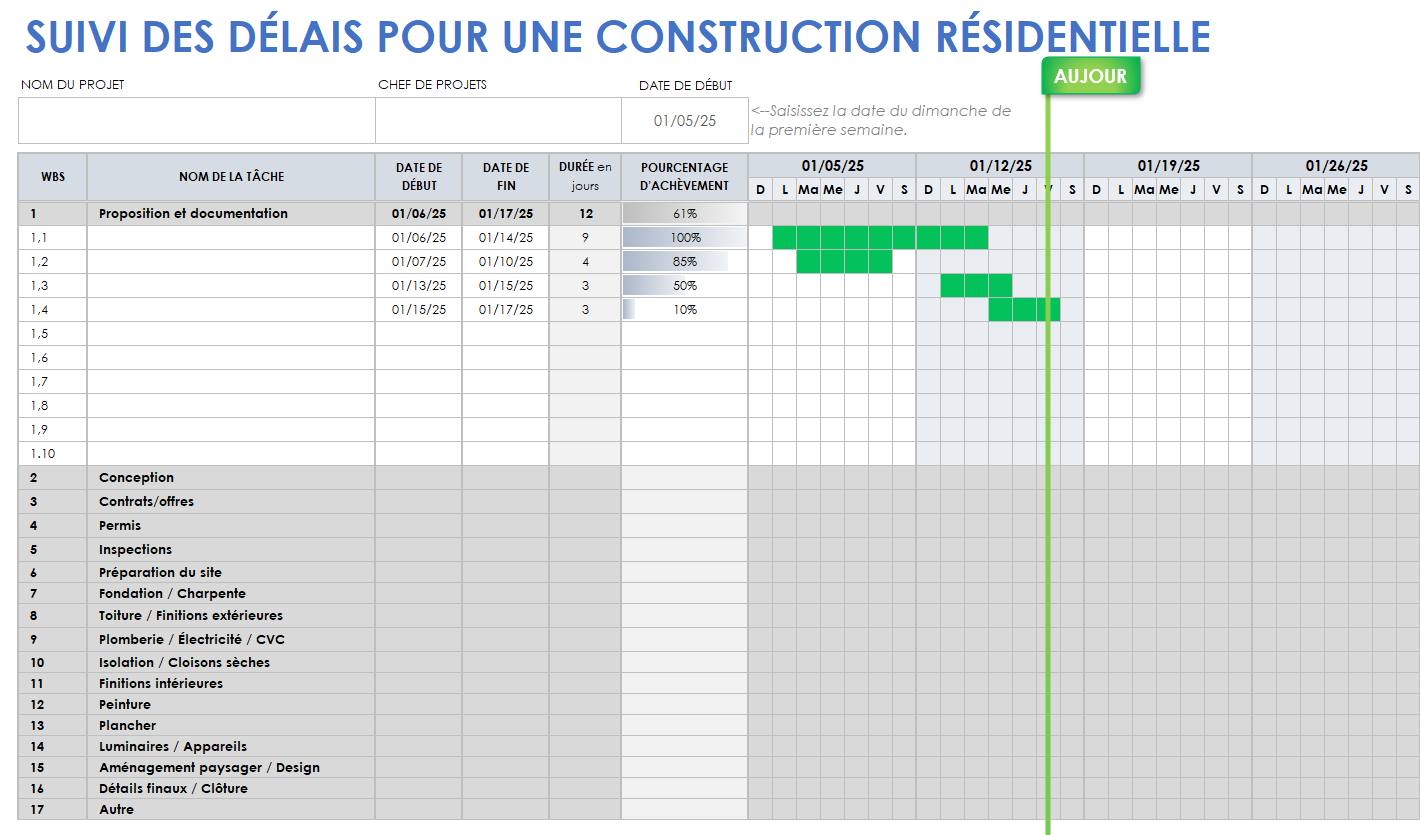Select 'Aménagement paysager / Design' row label
This screenshot has height=835, width=1420.
209,768
